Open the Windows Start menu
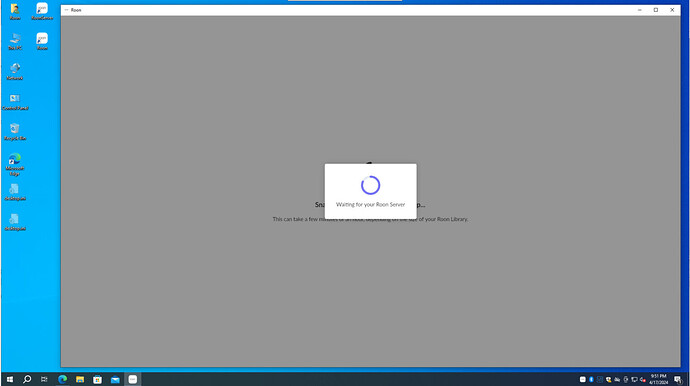 tap(10, 379)
